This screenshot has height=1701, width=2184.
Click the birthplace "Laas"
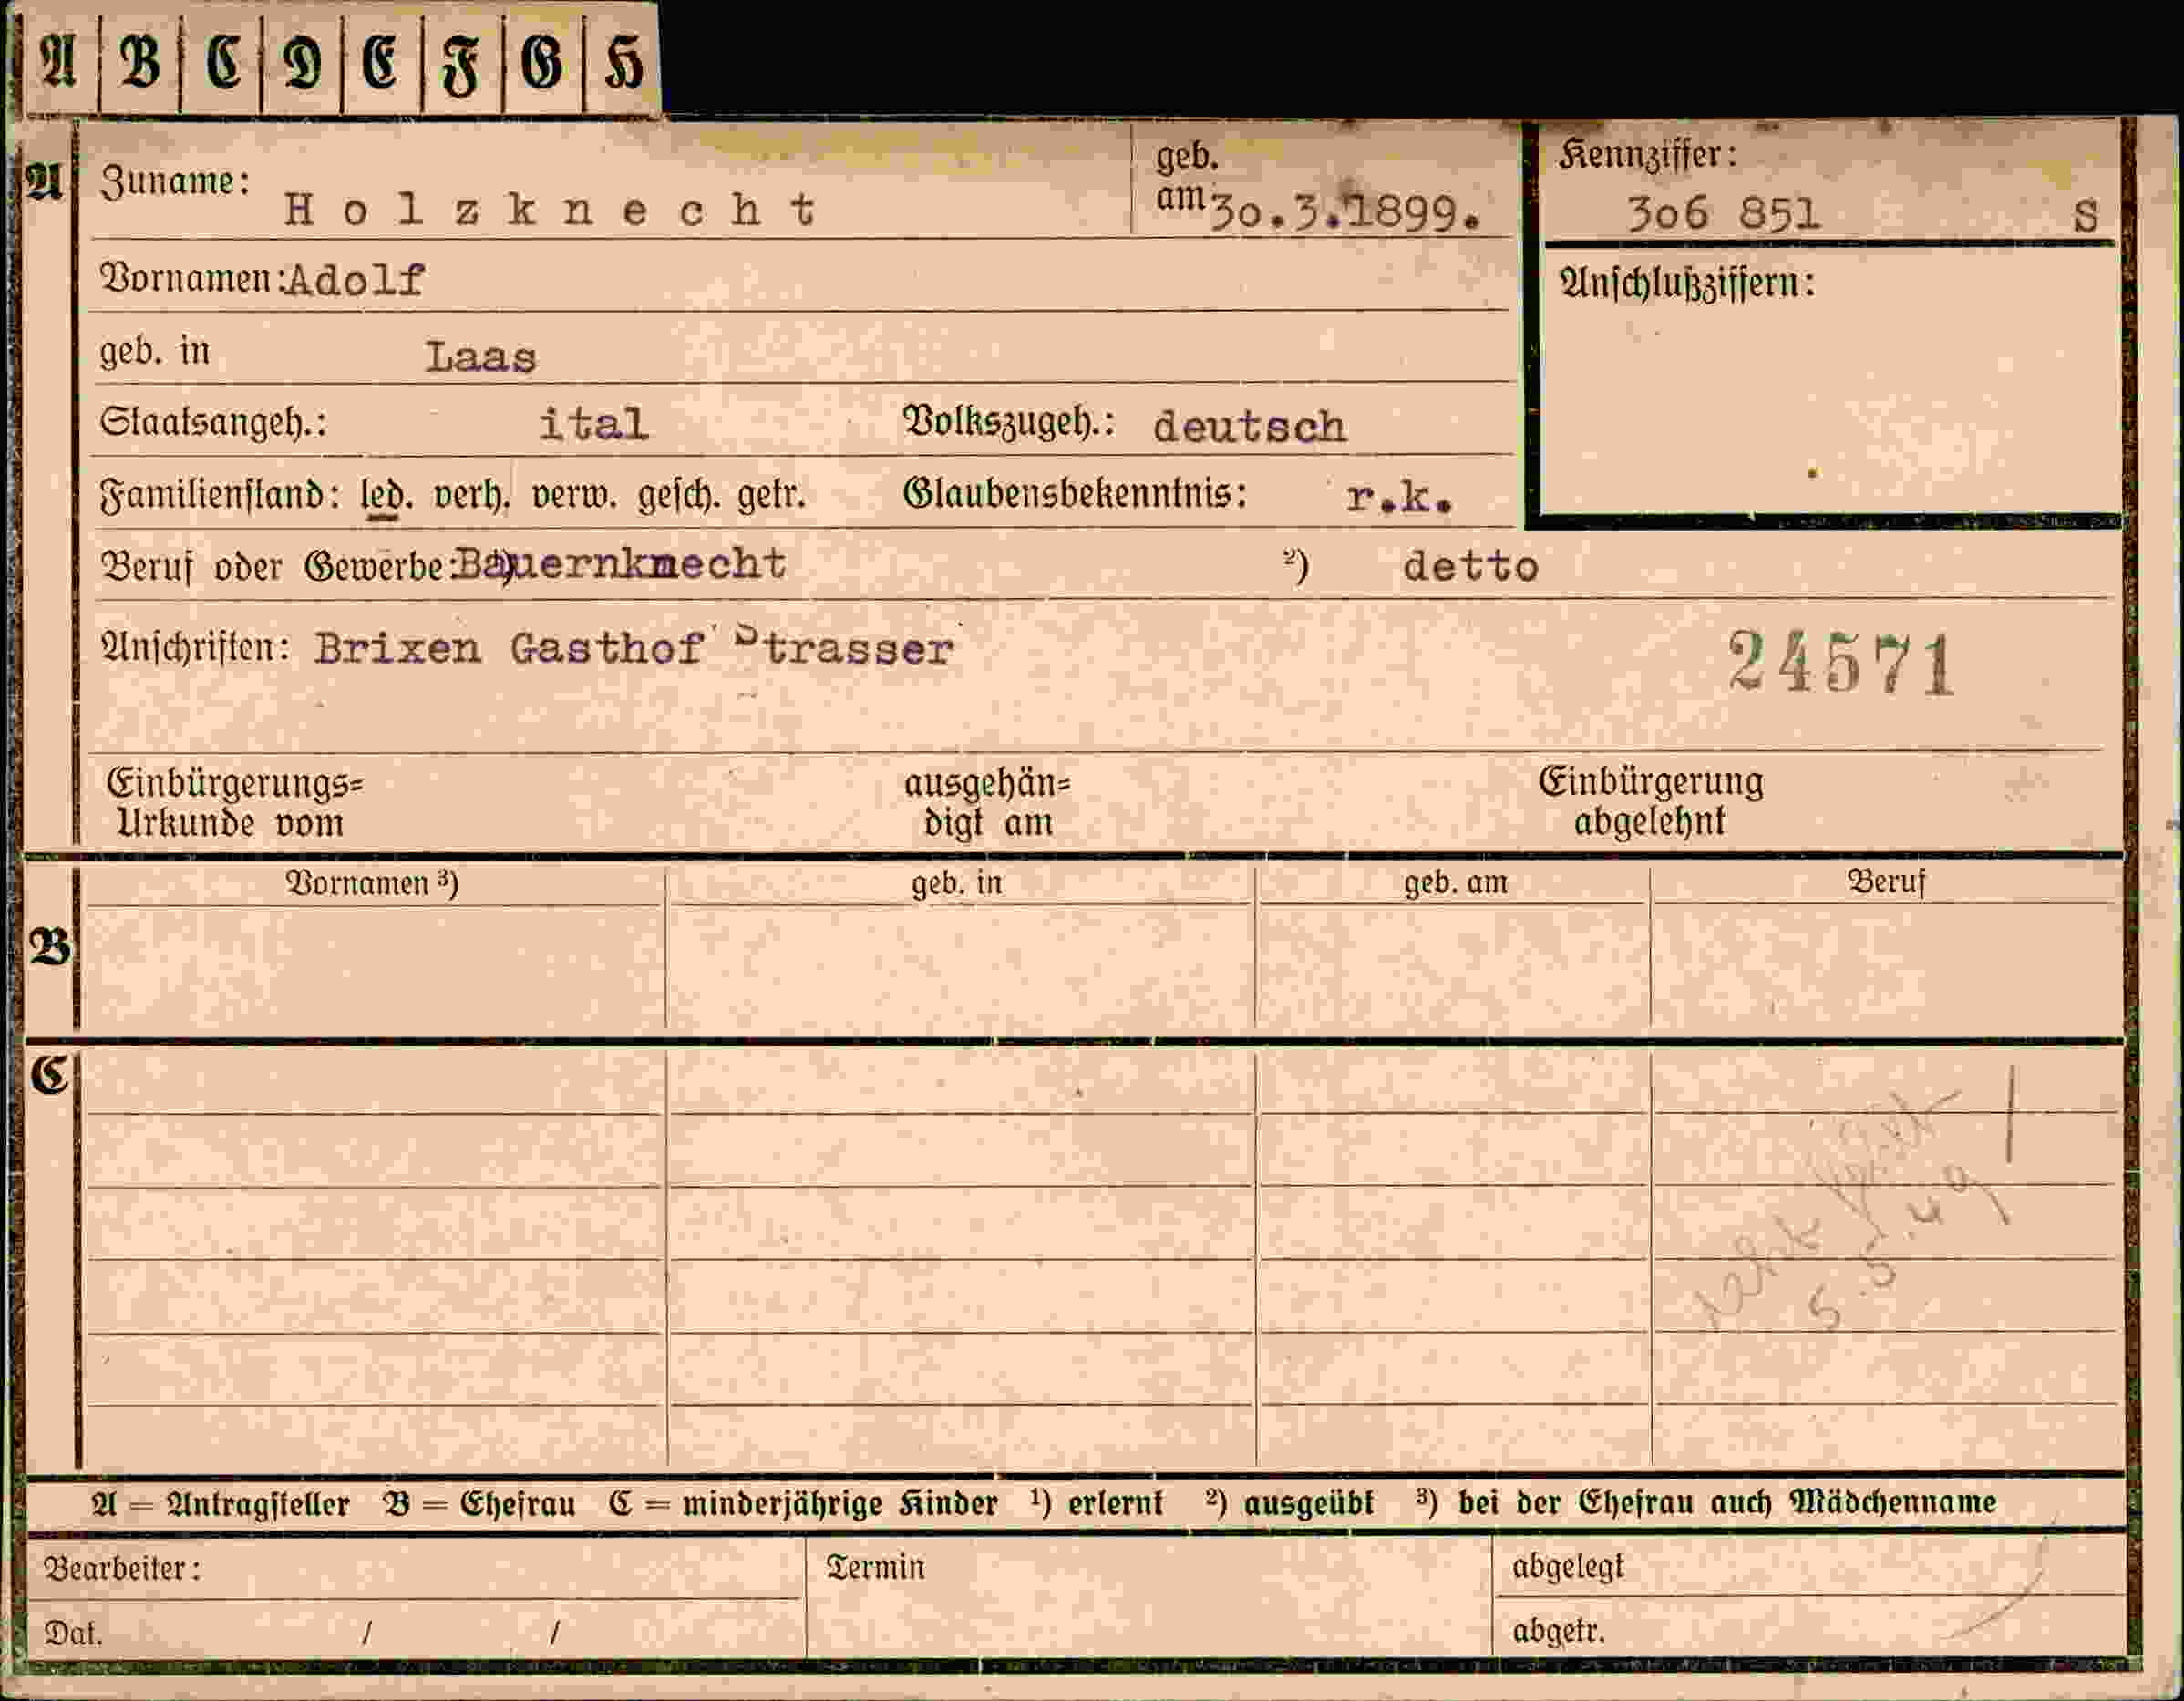481,357
